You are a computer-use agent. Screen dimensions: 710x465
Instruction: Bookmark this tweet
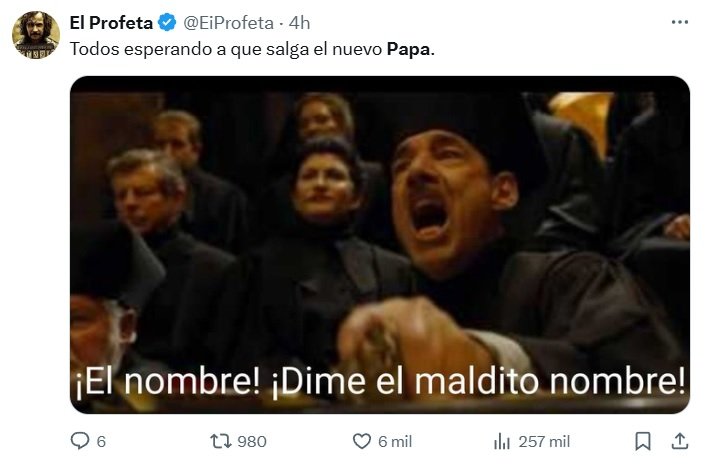[x=643, y=441]
